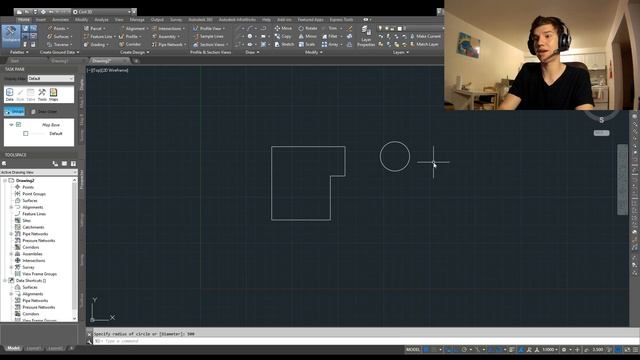Select the Move tool in Modify panel
This screenshot has width=640, height=360.
pos(283,28)
